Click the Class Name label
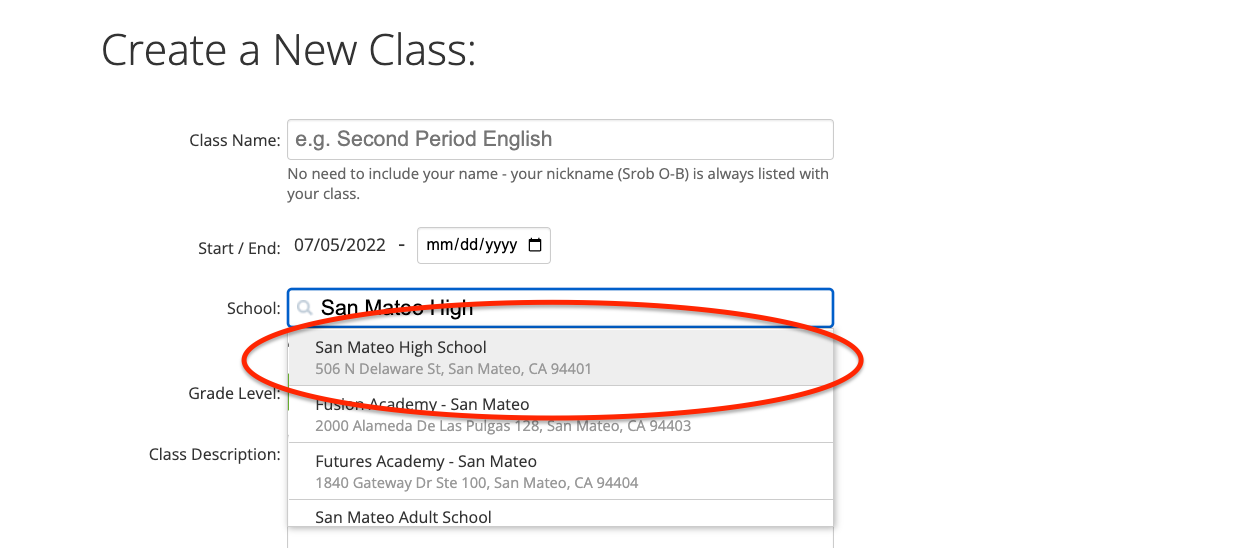The image size is (1244, 548). [x=234, y=141]
